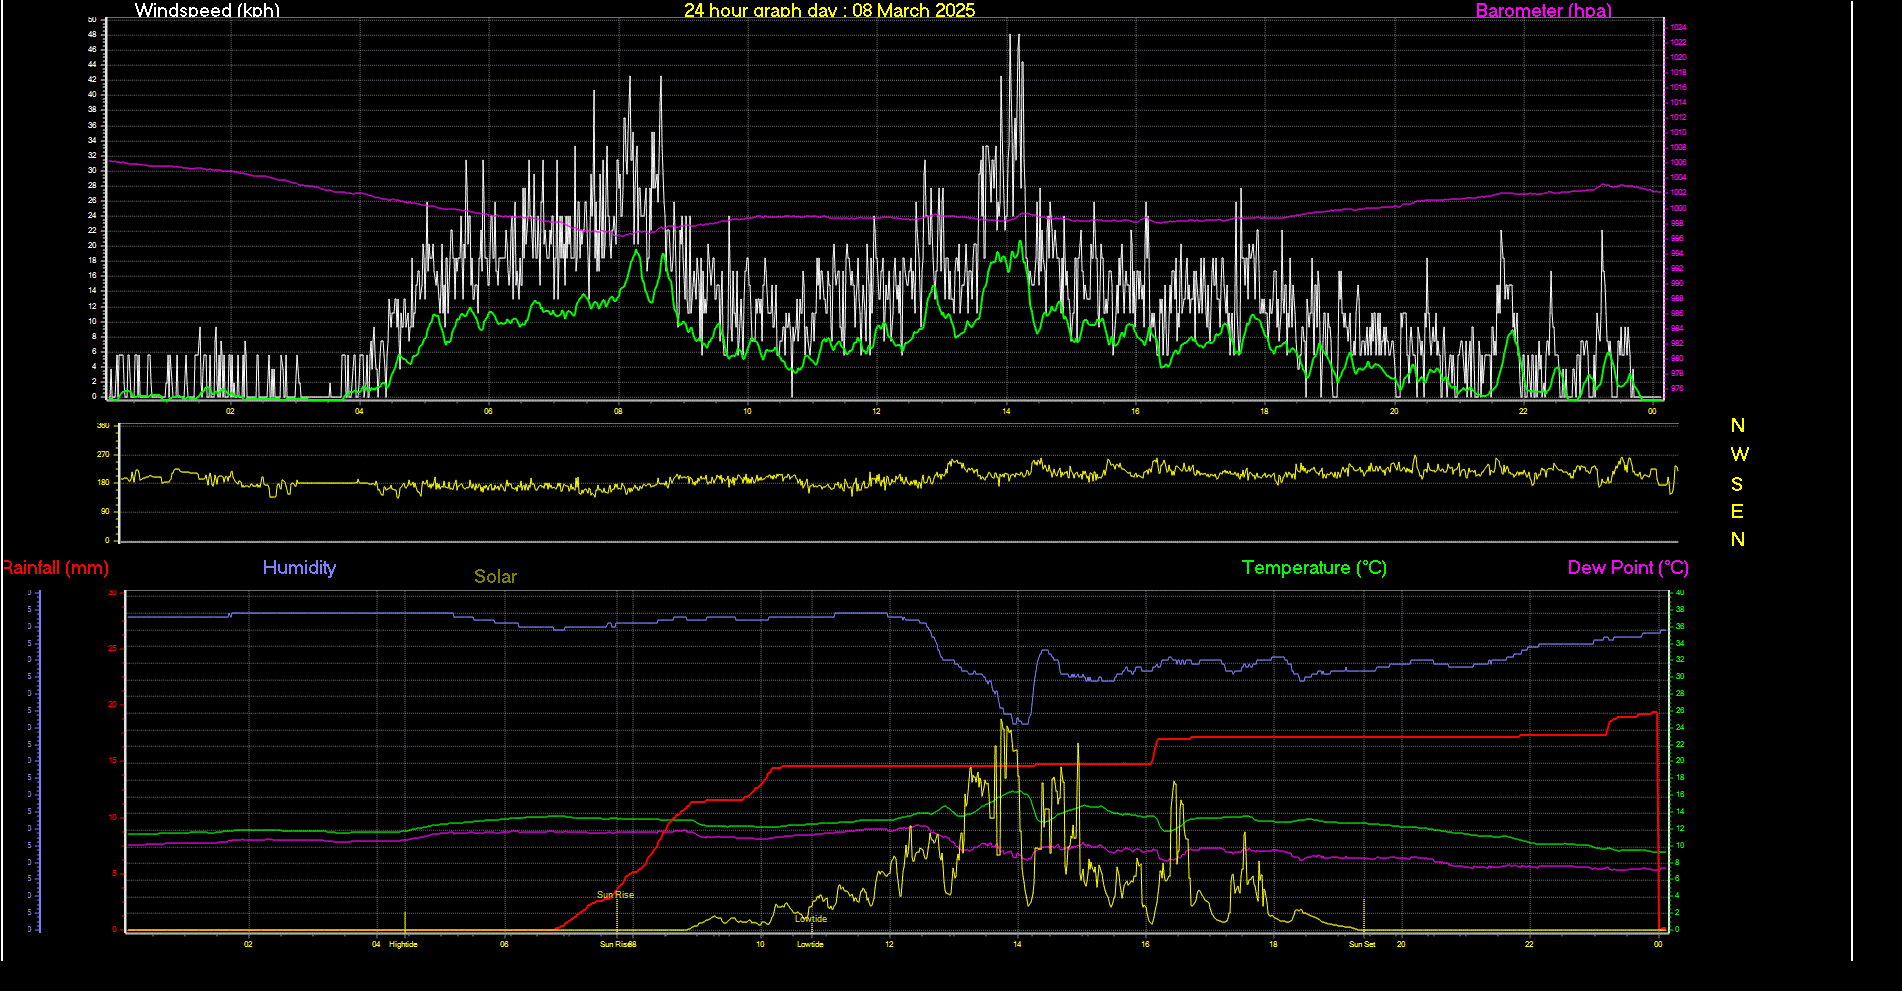This screenshot has width=1902, height=991.
Task: Click the "S" wind direction letter
Action: [x=1737, y=484]
